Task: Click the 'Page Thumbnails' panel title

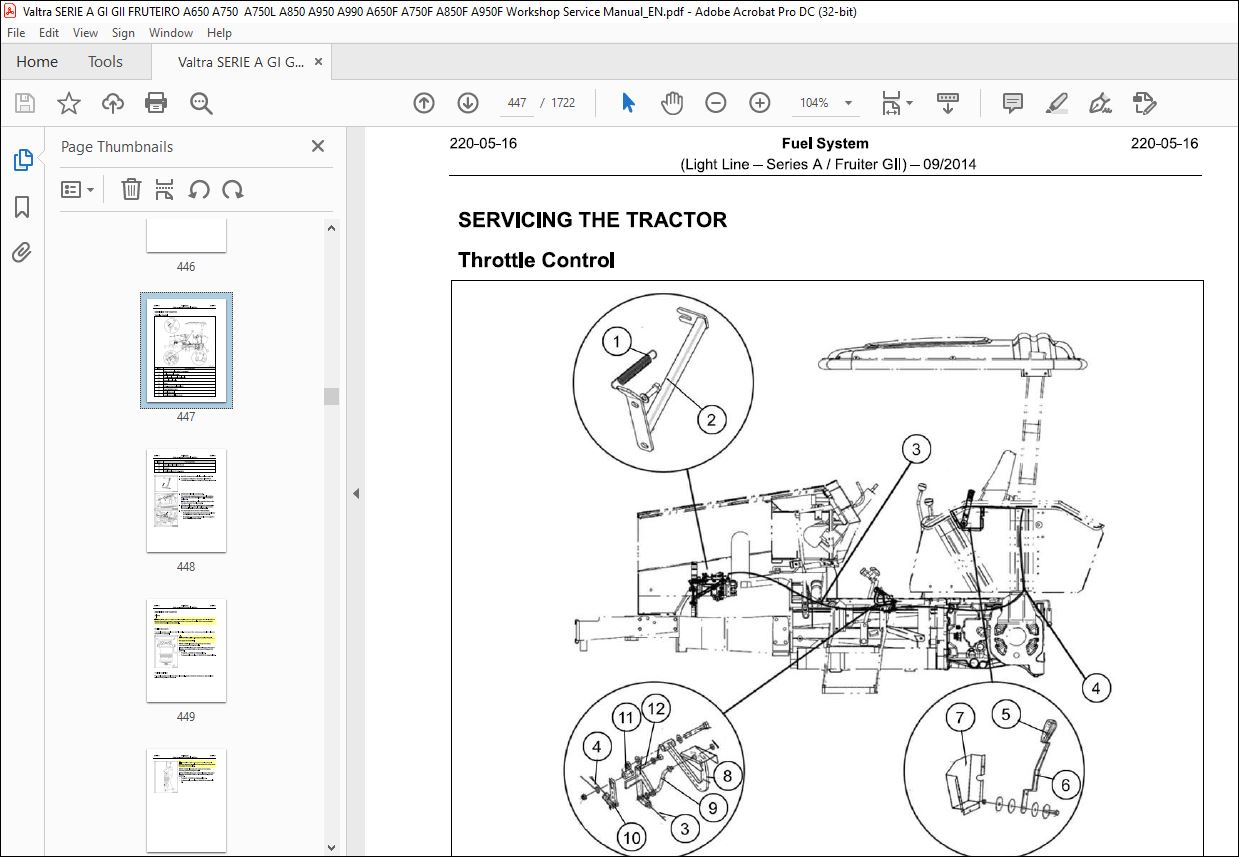Action: point(117,147)
